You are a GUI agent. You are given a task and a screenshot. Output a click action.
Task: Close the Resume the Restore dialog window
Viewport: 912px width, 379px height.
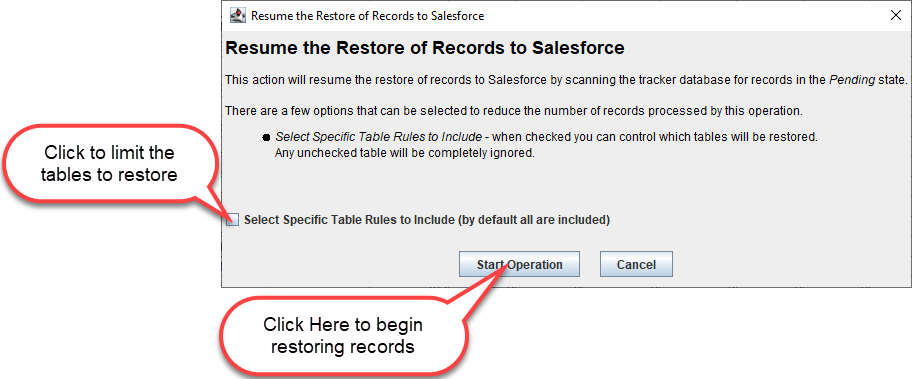point(896,16)
